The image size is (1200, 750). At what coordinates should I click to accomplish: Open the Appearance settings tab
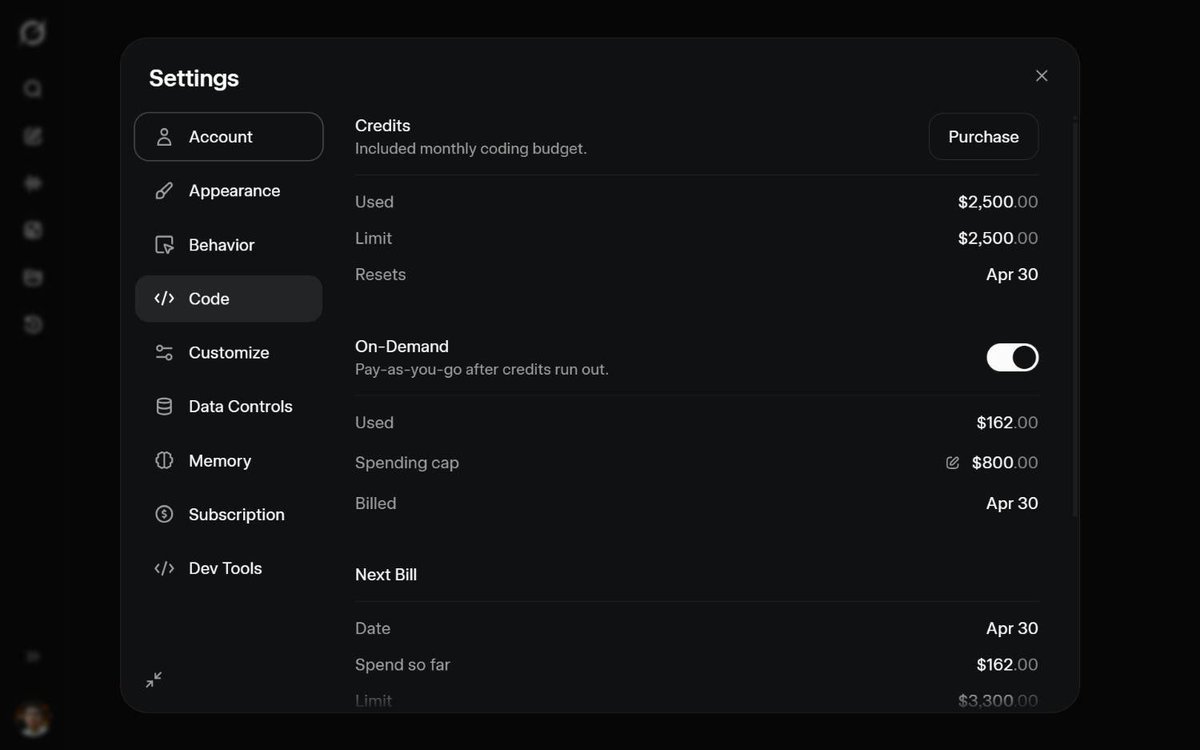coord(229,191)
